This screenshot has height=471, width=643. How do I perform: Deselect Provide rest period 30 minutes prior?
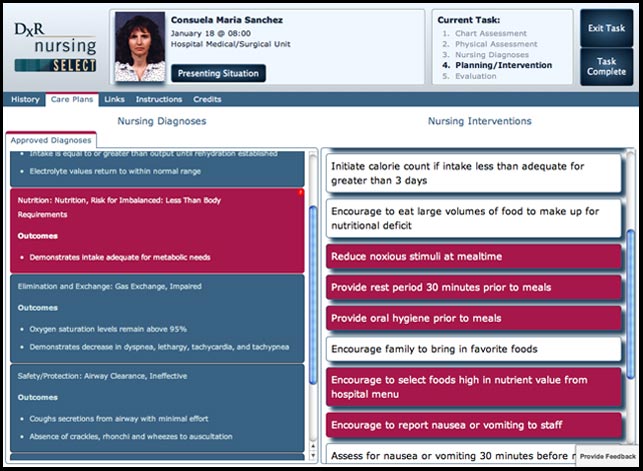coord(474,287)
